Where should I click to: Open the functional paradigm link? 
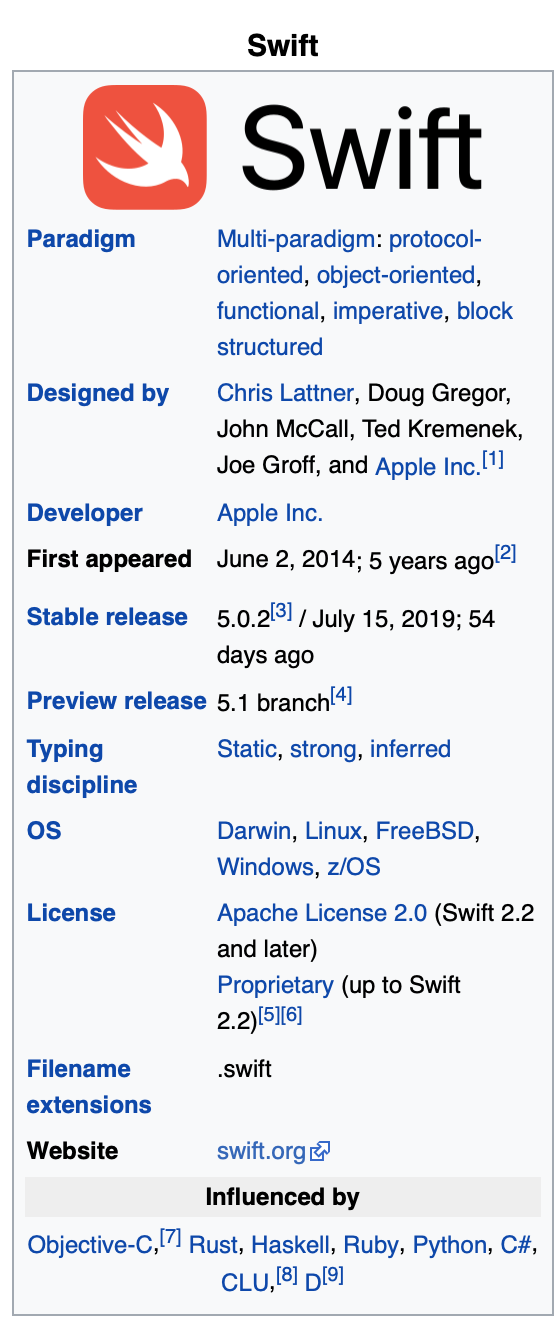[268, 311]
